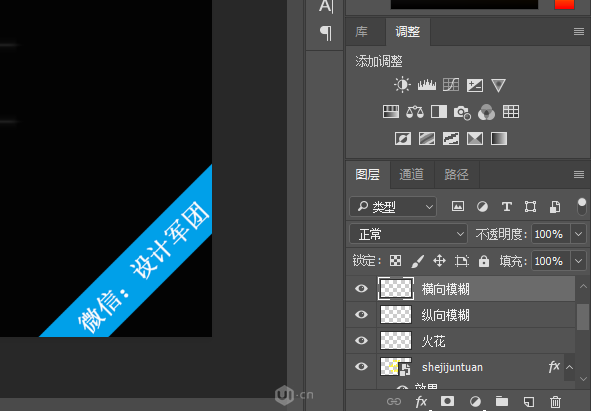
Task: Click the fx badge on shejijuntuan
Action: click(554, 367)
